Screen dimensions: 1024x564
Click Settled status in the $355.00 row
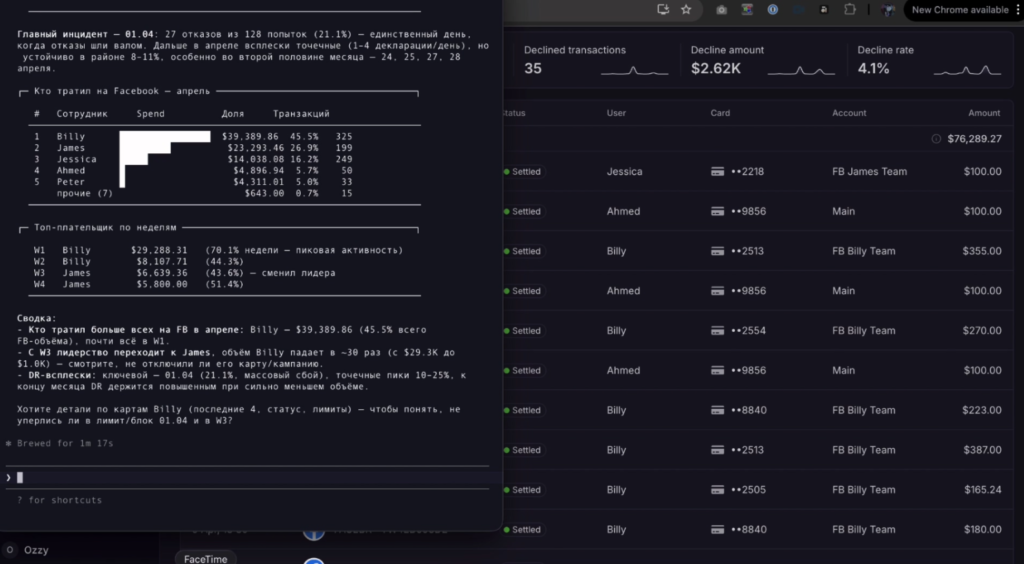(x=522, y=251)
